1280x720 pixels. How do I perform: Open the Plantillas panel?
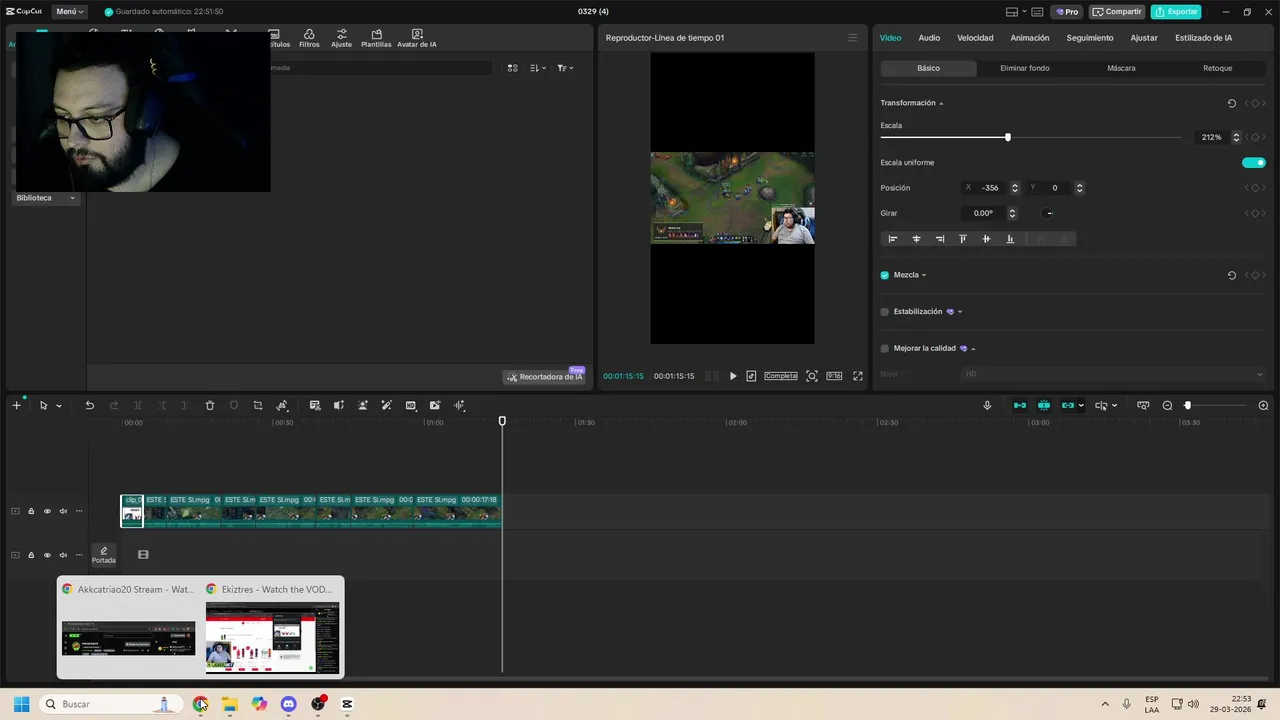[376, 38]
